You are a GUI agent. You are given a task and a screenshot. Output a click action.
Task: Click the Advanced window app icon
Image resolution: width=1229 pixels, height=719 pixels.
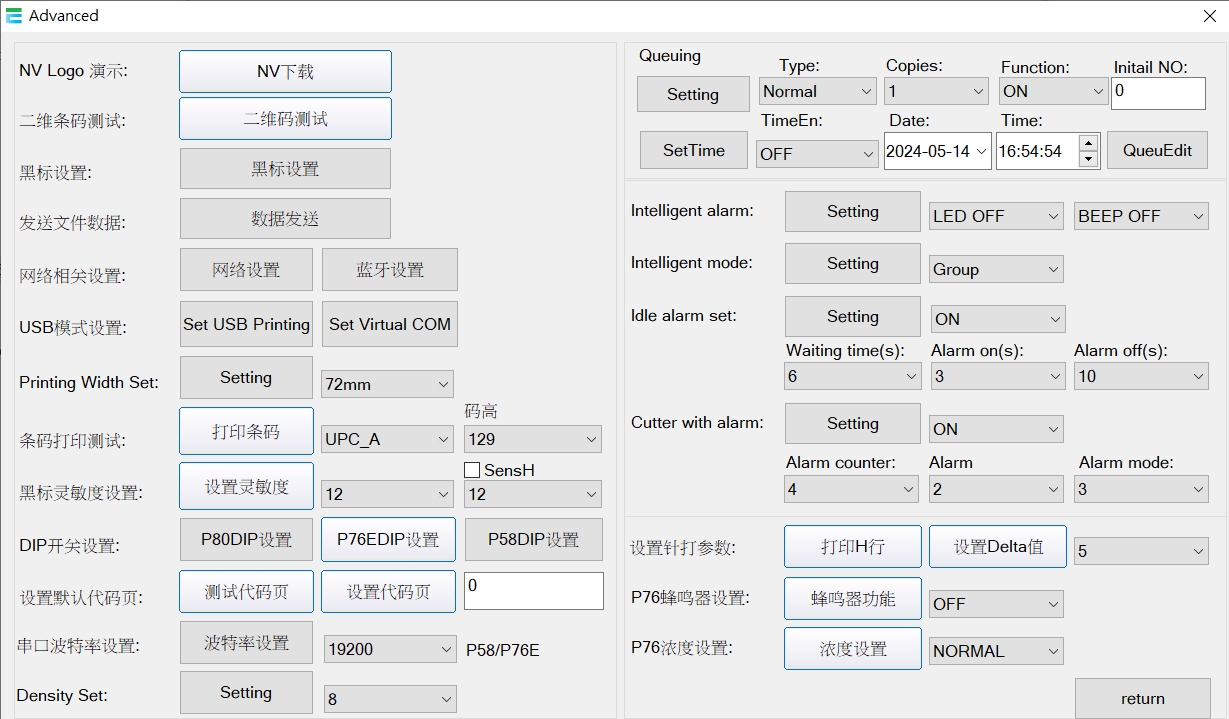pos(14,15)
